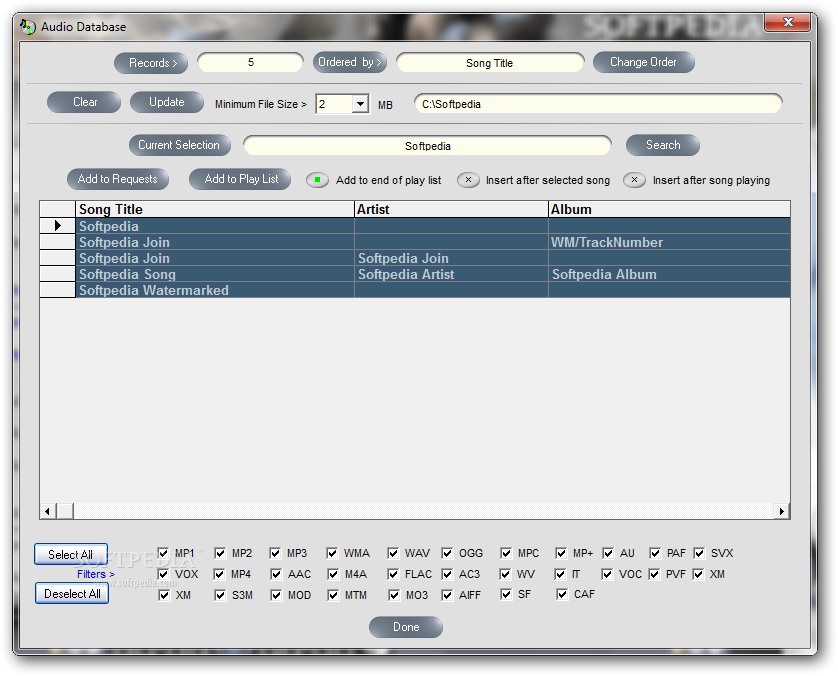The width and height of the screenshot is (838, 676).
Task: Click the Album column header
Action: coord(670,209)
